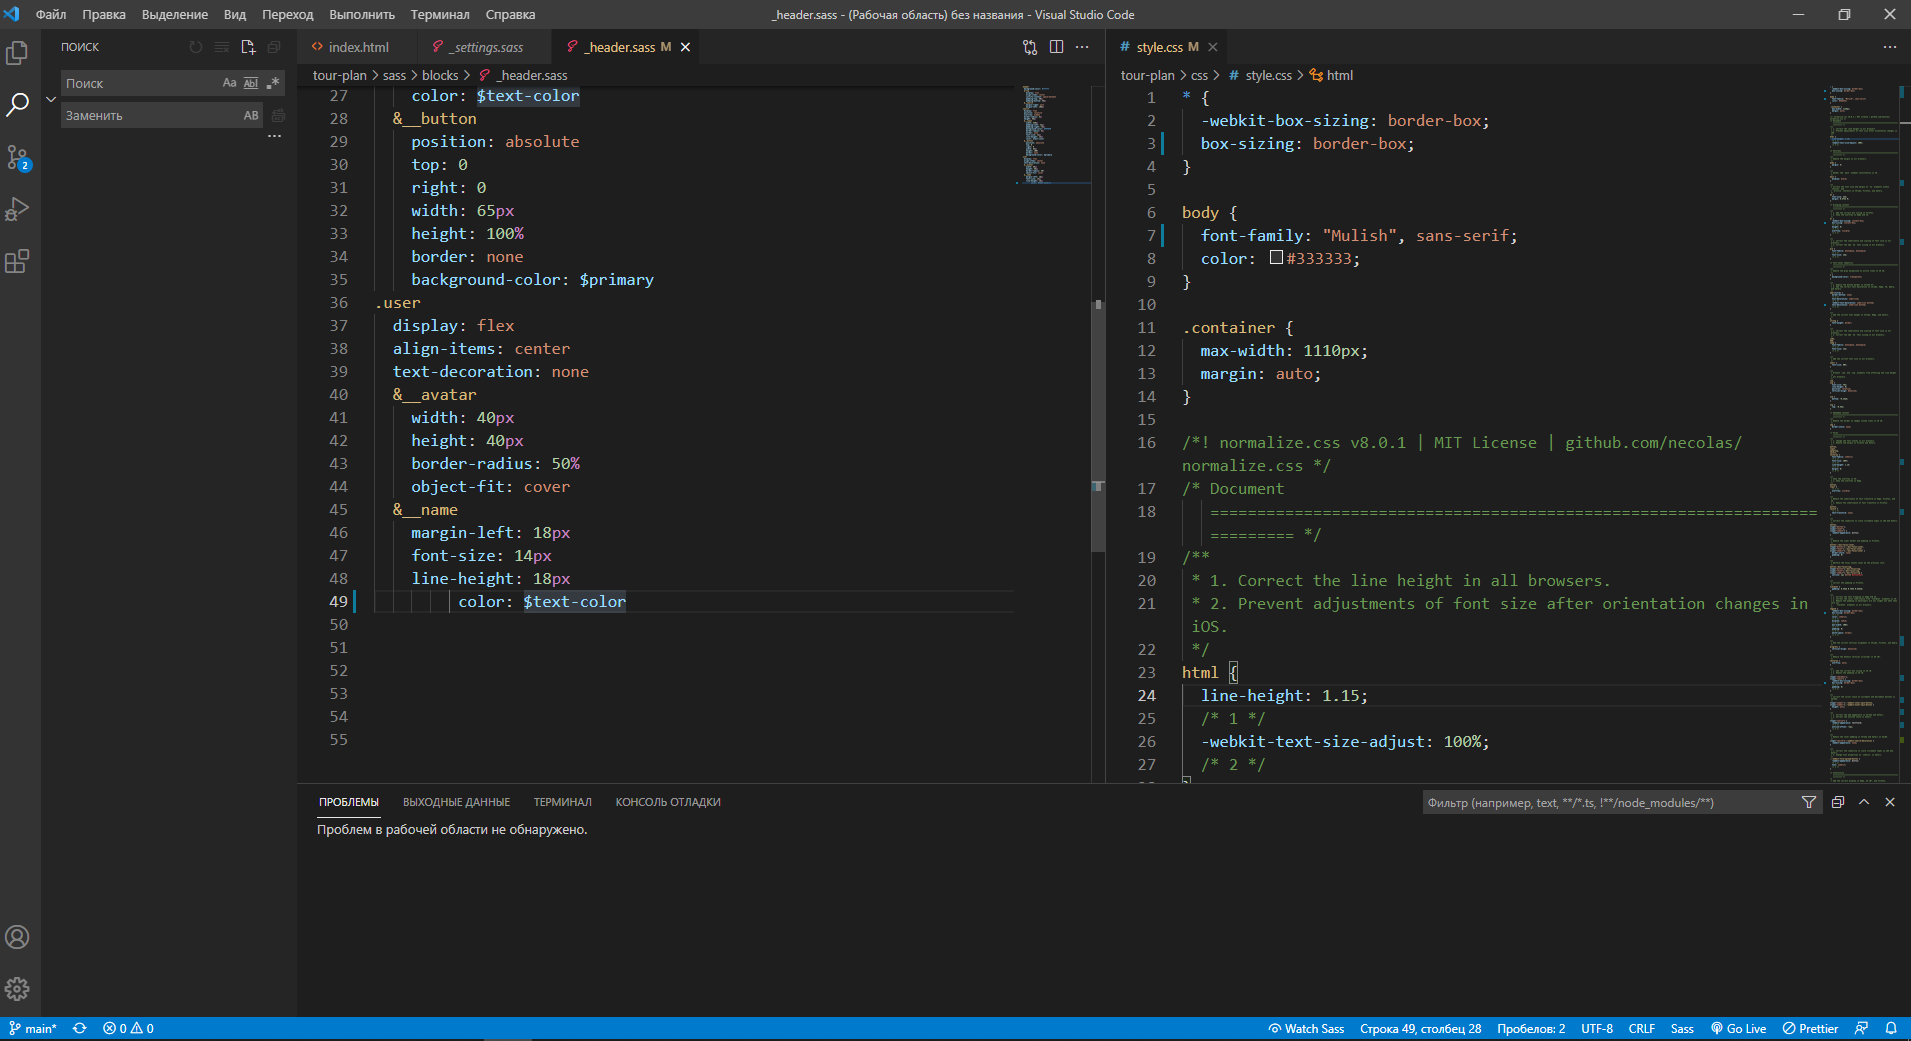Image resolution: width=1911 pixels, height=1041 pixels.
Task: Open css folder in right breadcrumb
Action: coord(1199,75)
